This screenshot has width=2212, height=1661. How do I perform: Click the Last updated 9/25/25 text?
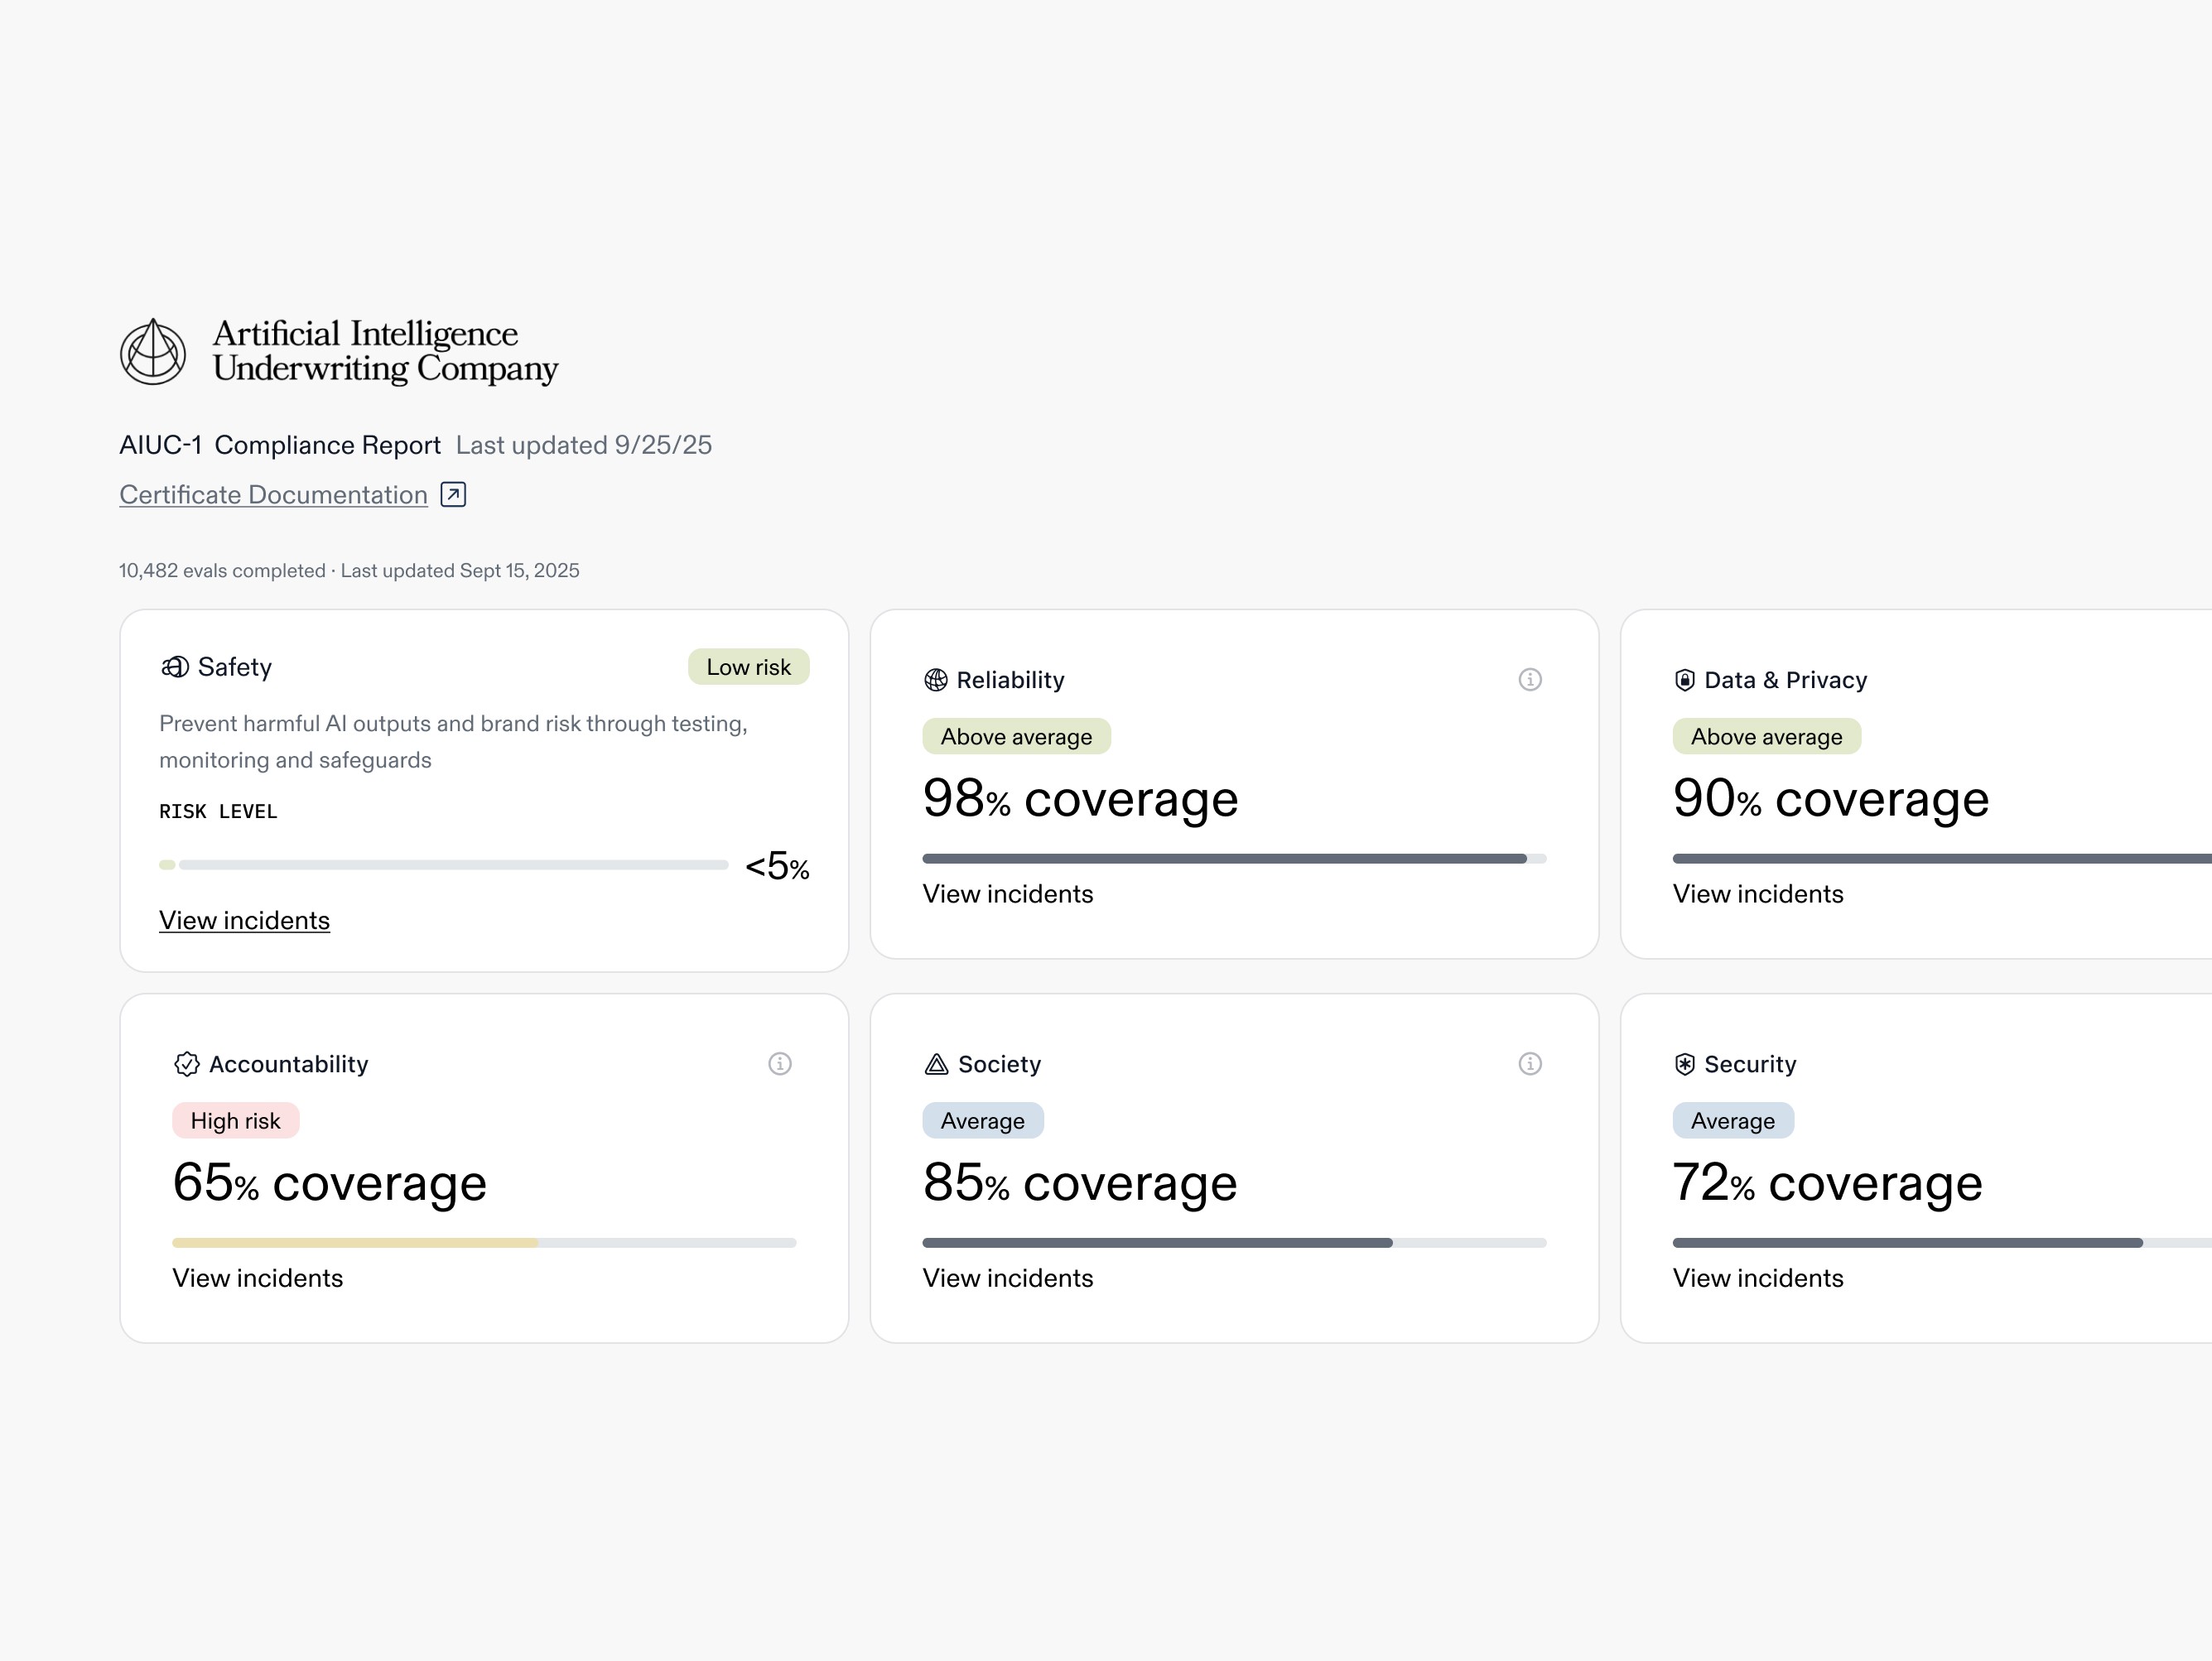(x=584, y=445)
